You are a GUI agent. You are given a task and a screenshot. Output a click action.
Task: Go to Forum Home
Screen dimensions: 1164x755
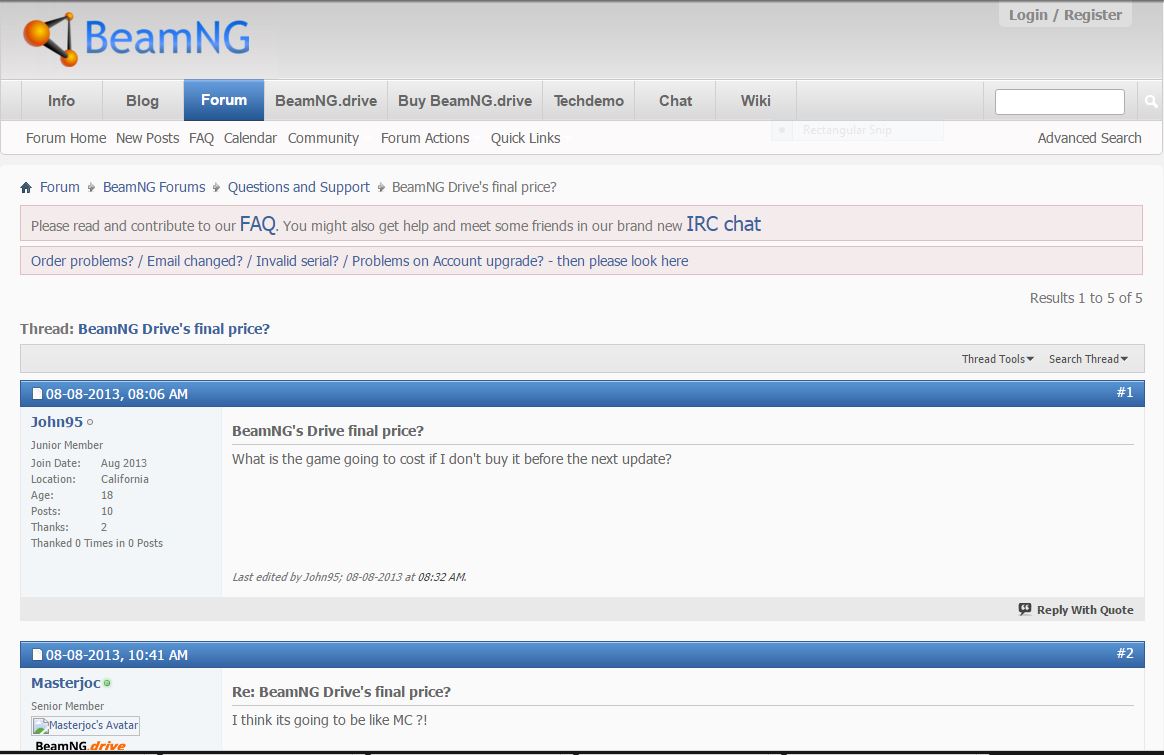point(66,138)
